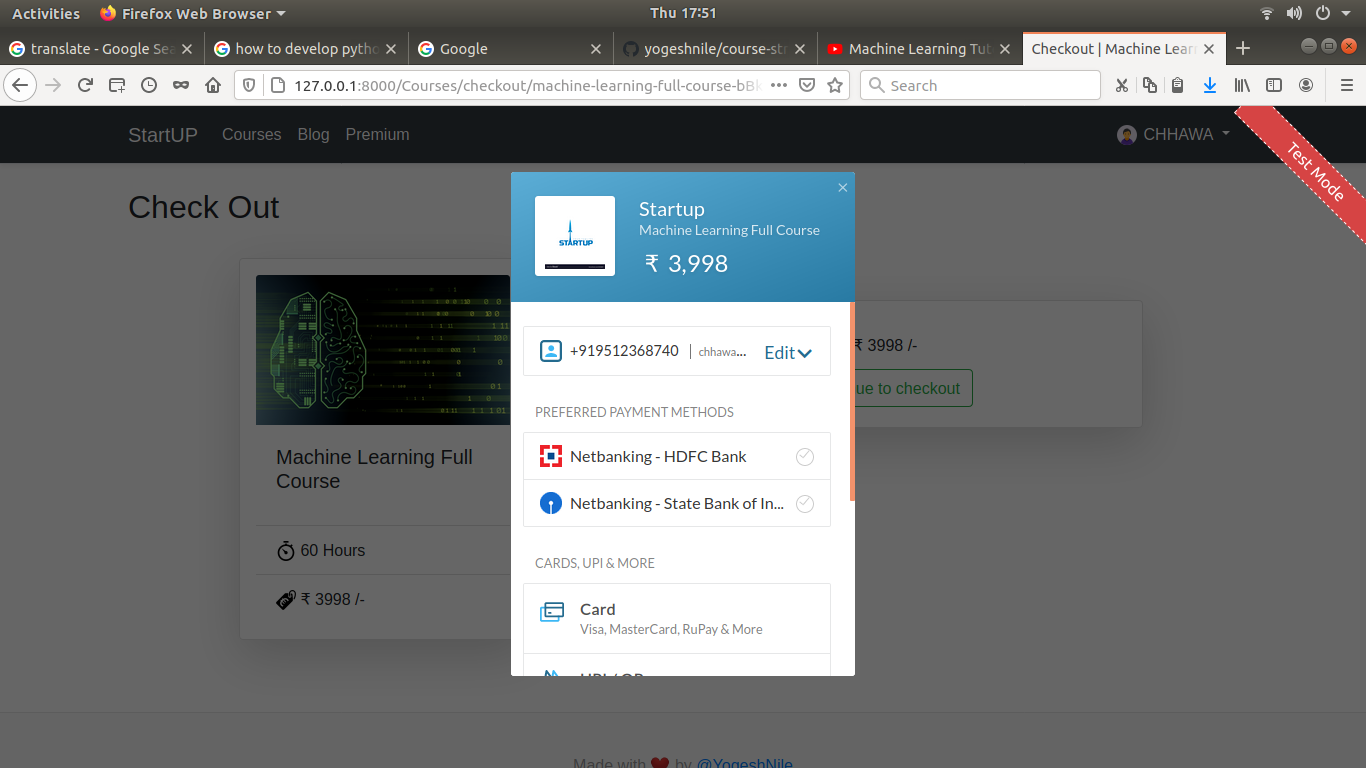Viewport: 1366px width, 768px height.
Task: Open page actions three-dot menu
Action: [779, 85]
